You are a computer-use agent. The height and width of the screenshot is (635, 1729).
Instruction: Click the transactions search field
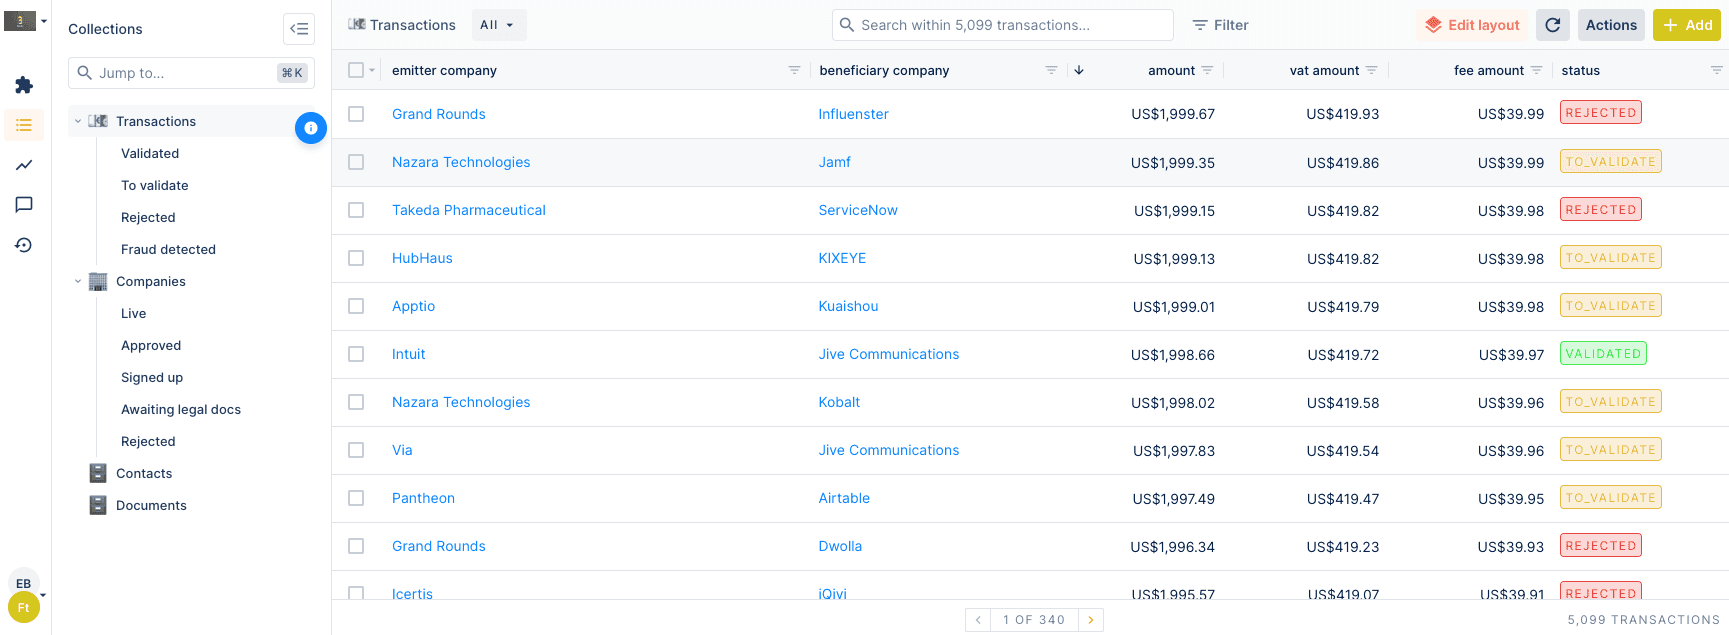(x=1003, y=25)
